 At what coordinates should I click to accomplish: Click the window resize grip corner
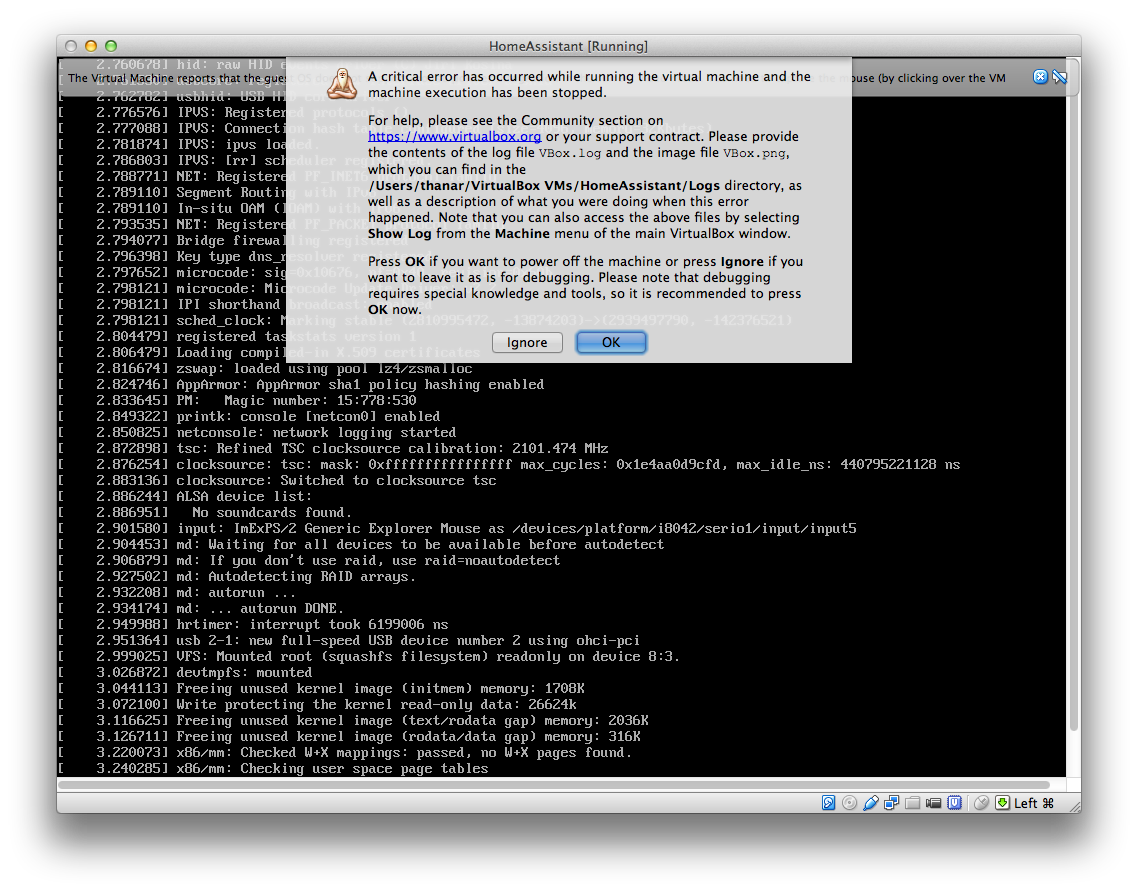pyautogui.click(x=1074, y=806)
